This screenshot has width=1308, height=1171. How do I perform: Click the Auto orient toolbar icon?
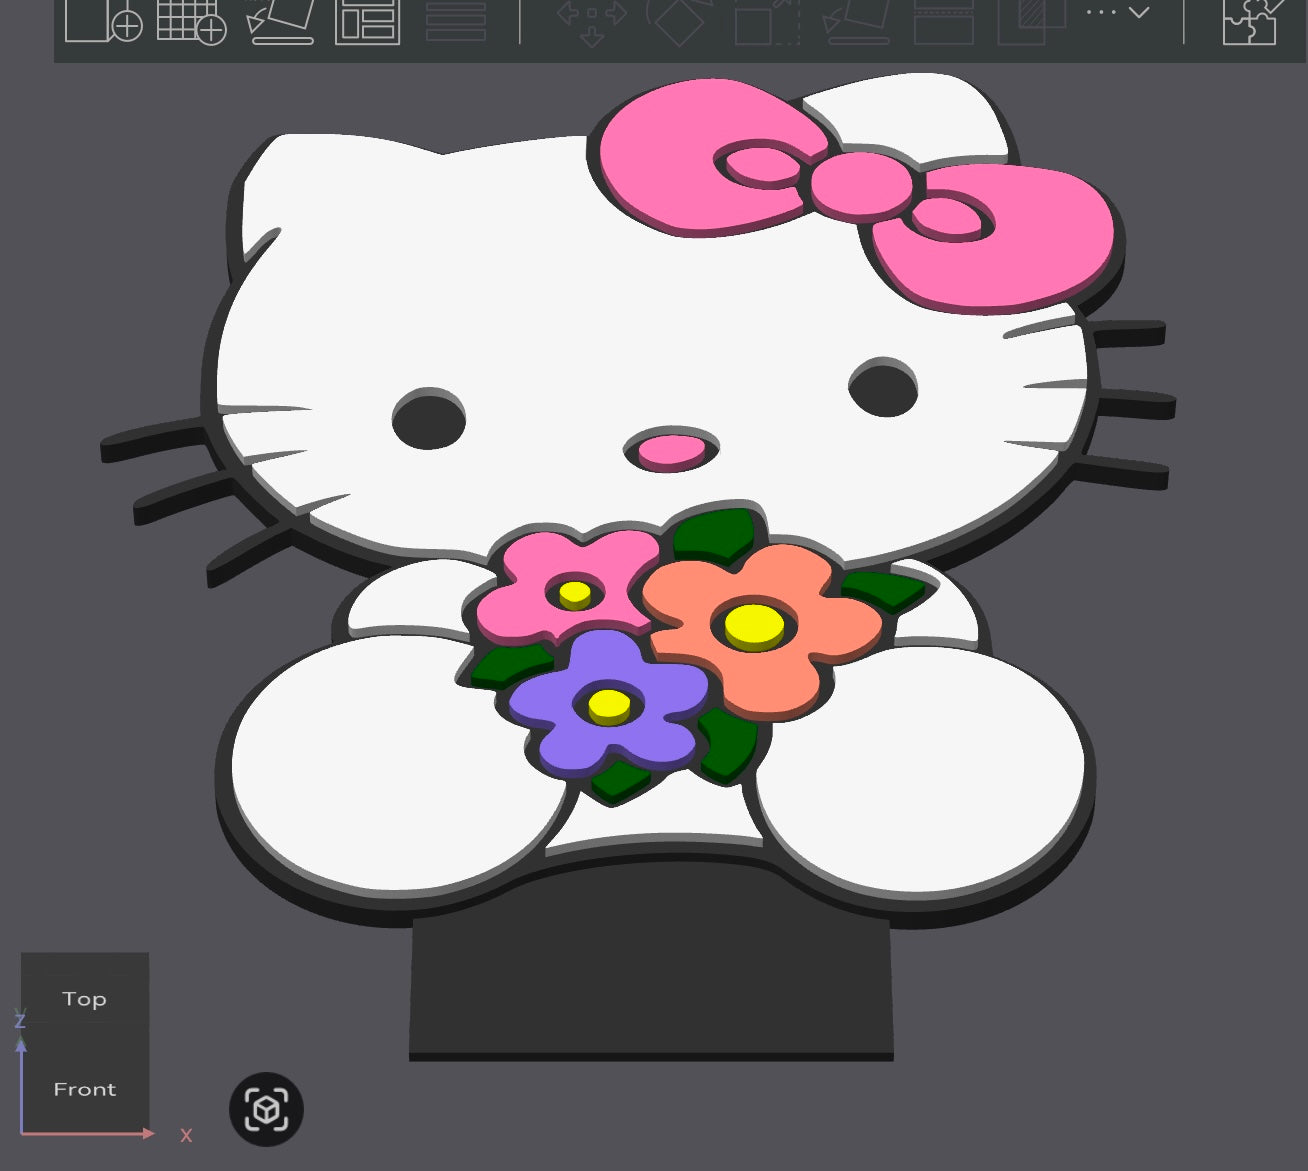click(x=280, y=21)
